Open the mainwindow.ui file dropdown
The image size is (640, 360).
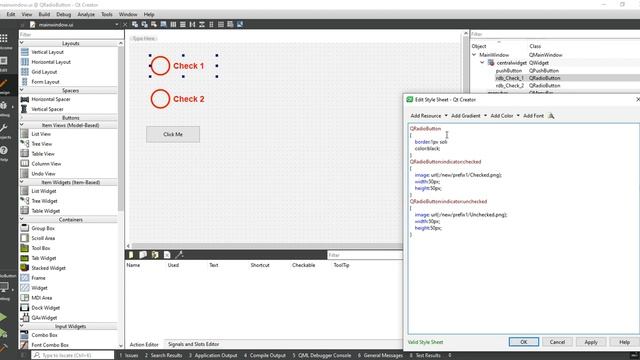tap(116, 24)
